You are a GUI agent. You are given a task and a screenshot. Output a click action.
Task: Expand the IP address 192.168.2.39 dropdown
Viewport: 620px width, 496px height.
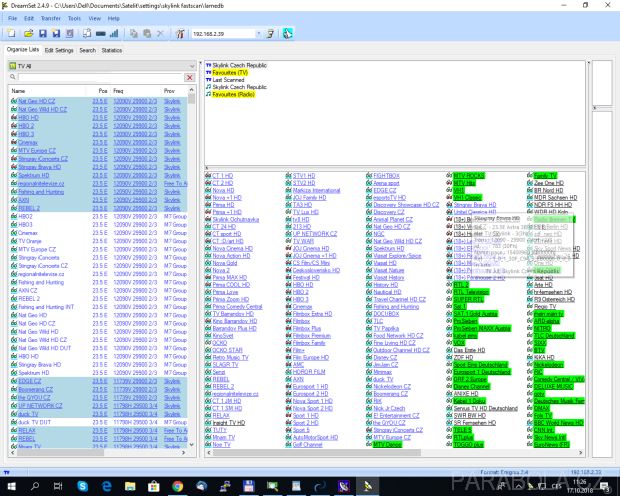tap(259, 34)
